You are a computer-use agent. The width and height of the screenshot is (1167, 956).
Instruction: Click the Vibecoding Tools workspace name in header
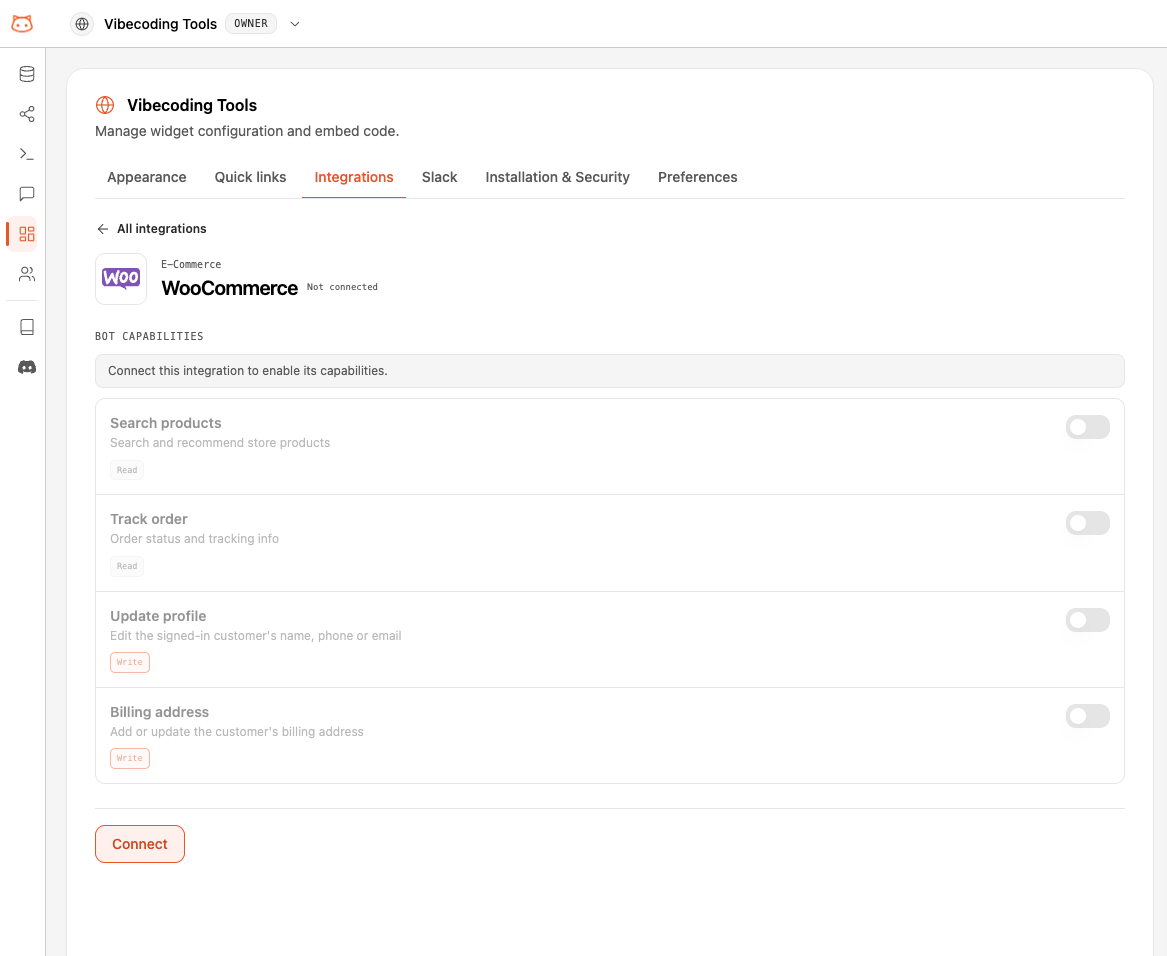point(161,24)
